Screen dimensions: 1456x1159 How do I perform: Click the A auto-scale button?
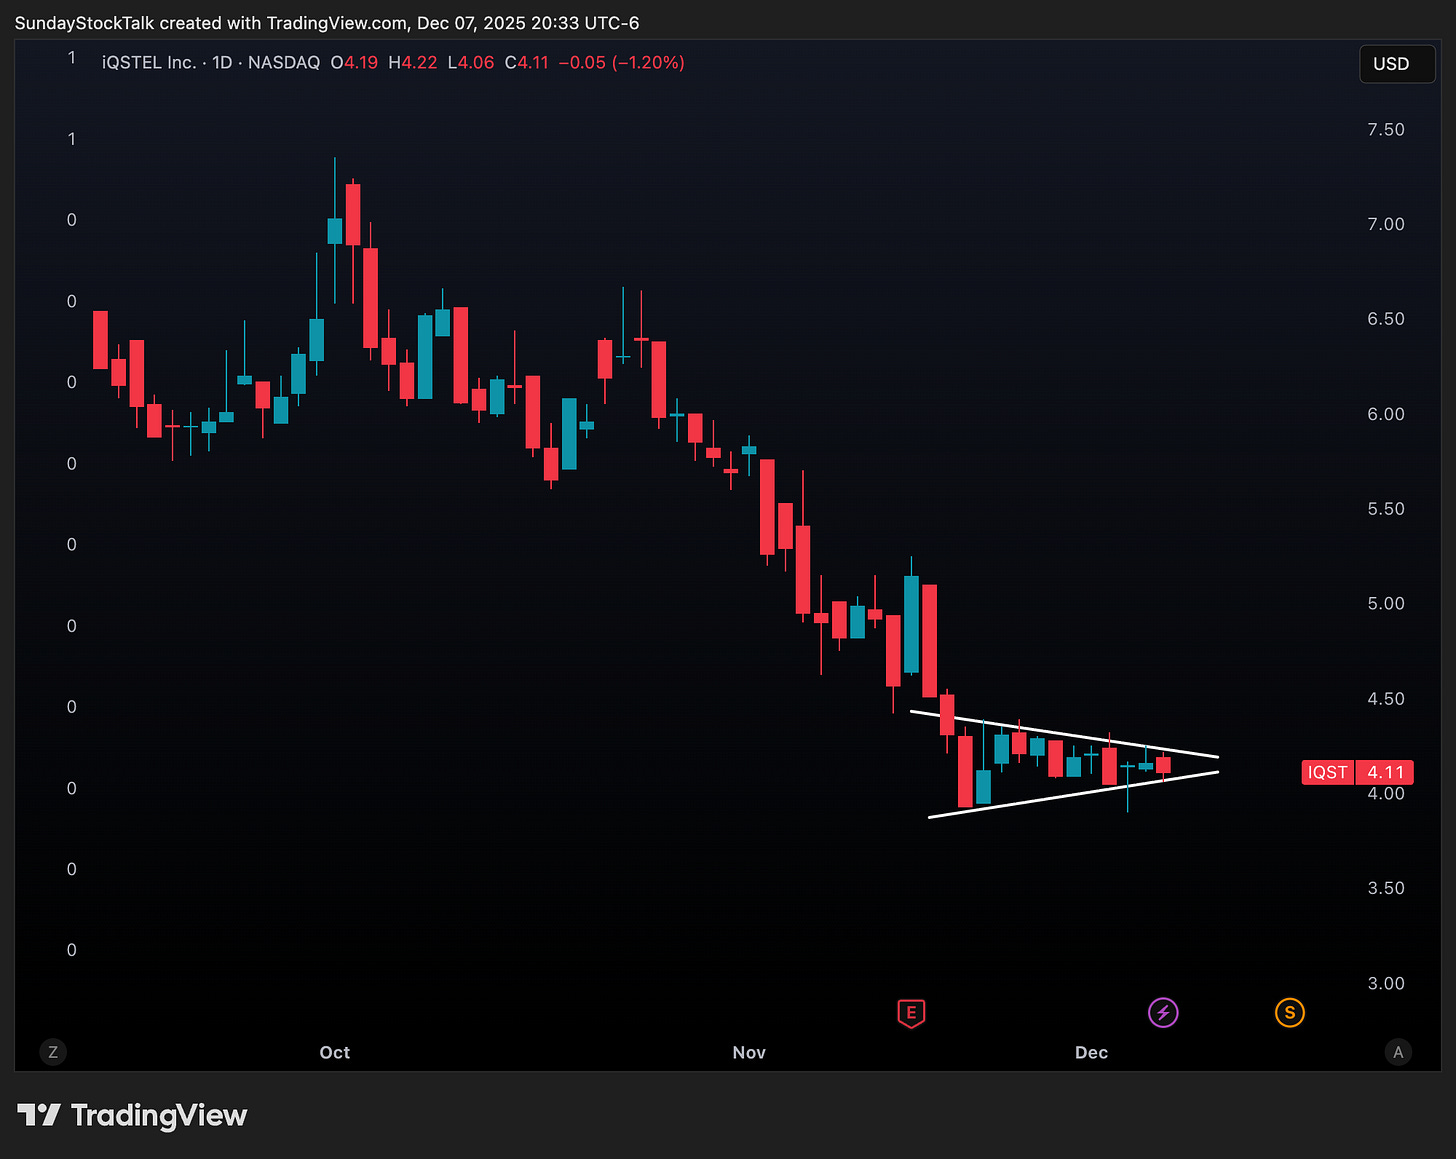(1398, 1052)
